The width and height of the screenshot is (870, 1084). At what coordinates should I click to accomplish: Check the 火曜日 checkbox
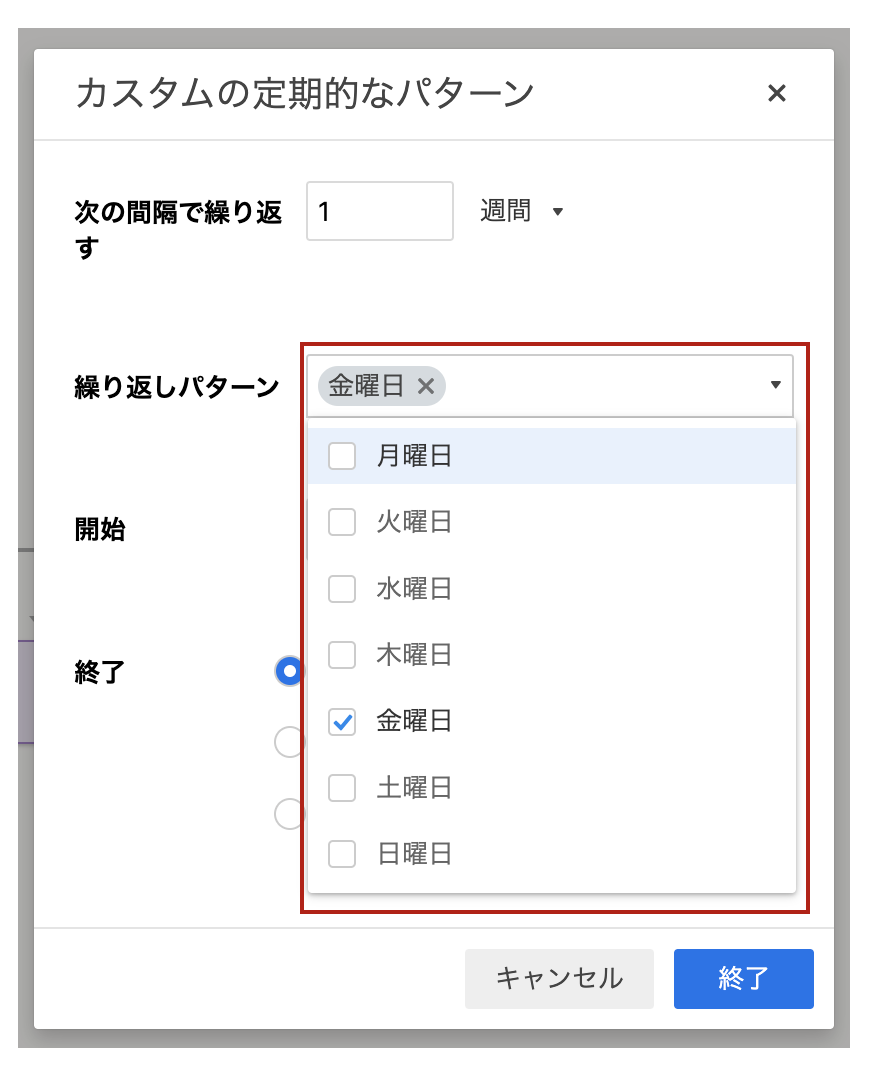click(x=342, y=522)
